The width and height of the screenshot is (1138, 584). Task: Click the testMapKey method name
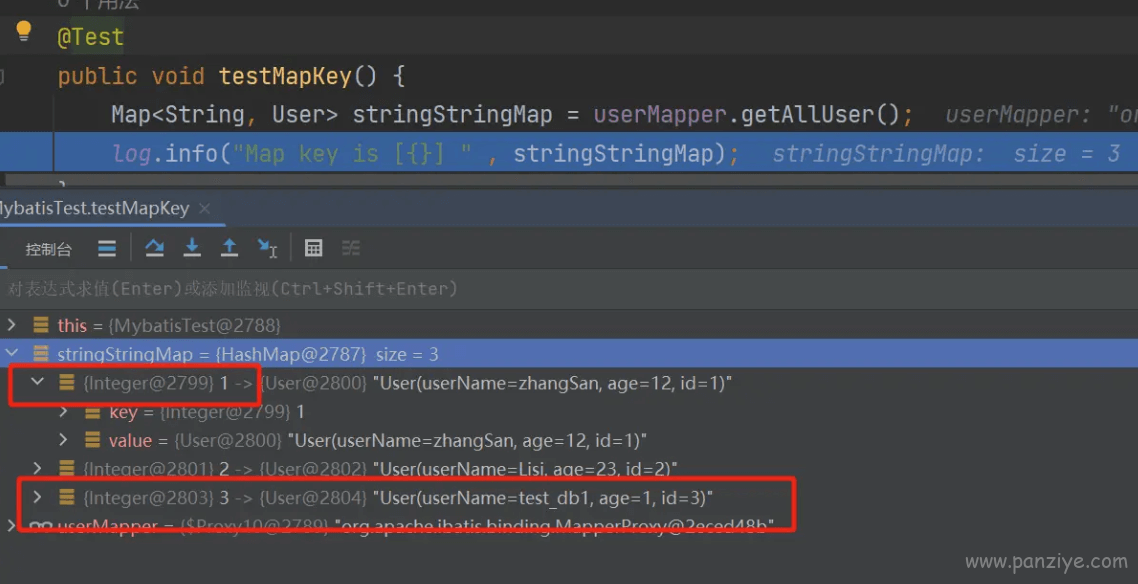pos(285,75)
